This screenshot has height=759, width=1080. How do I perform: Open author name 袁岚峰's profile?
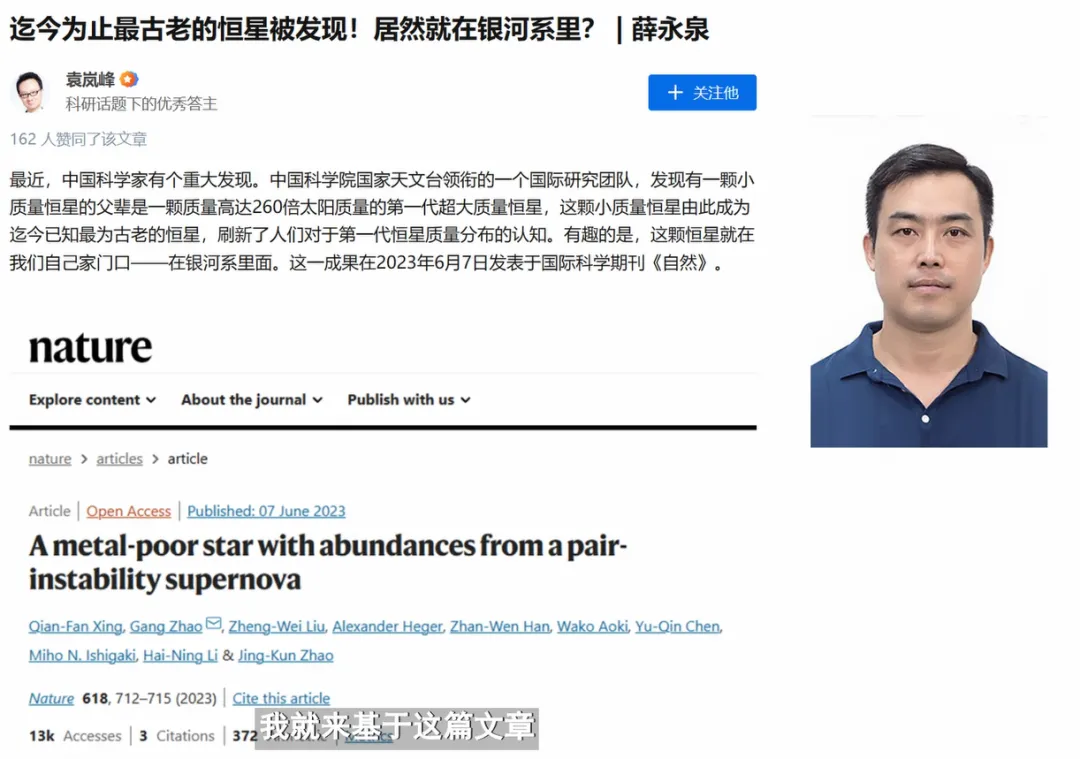point(90,80)
